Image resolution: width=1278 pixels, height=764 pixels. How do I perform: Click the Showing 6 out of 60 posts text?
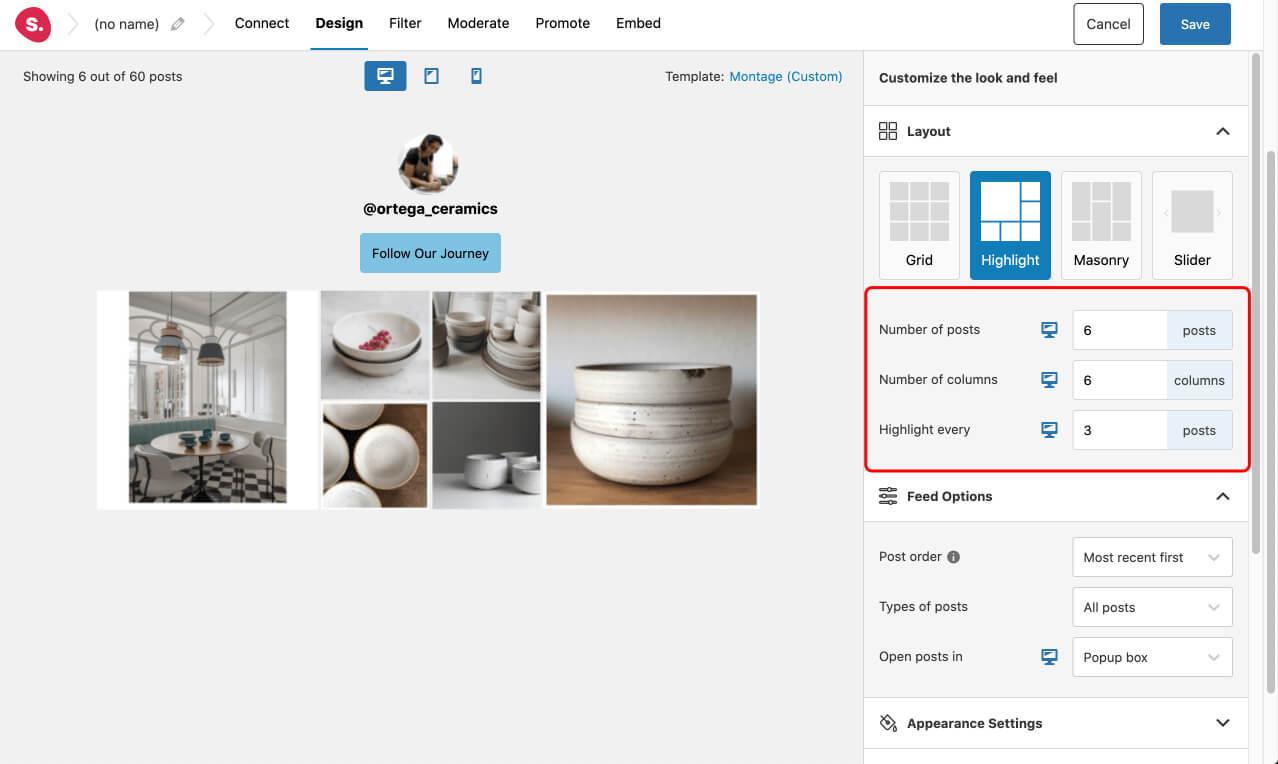point(103,76)
